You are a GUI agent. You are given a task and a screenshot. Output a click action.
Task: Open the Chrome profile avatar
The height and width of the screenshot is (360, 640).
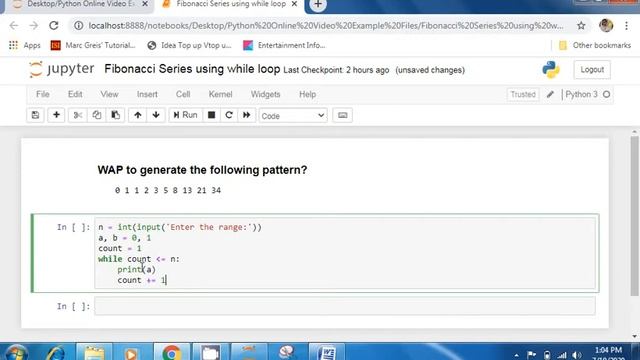coord(606,26)
